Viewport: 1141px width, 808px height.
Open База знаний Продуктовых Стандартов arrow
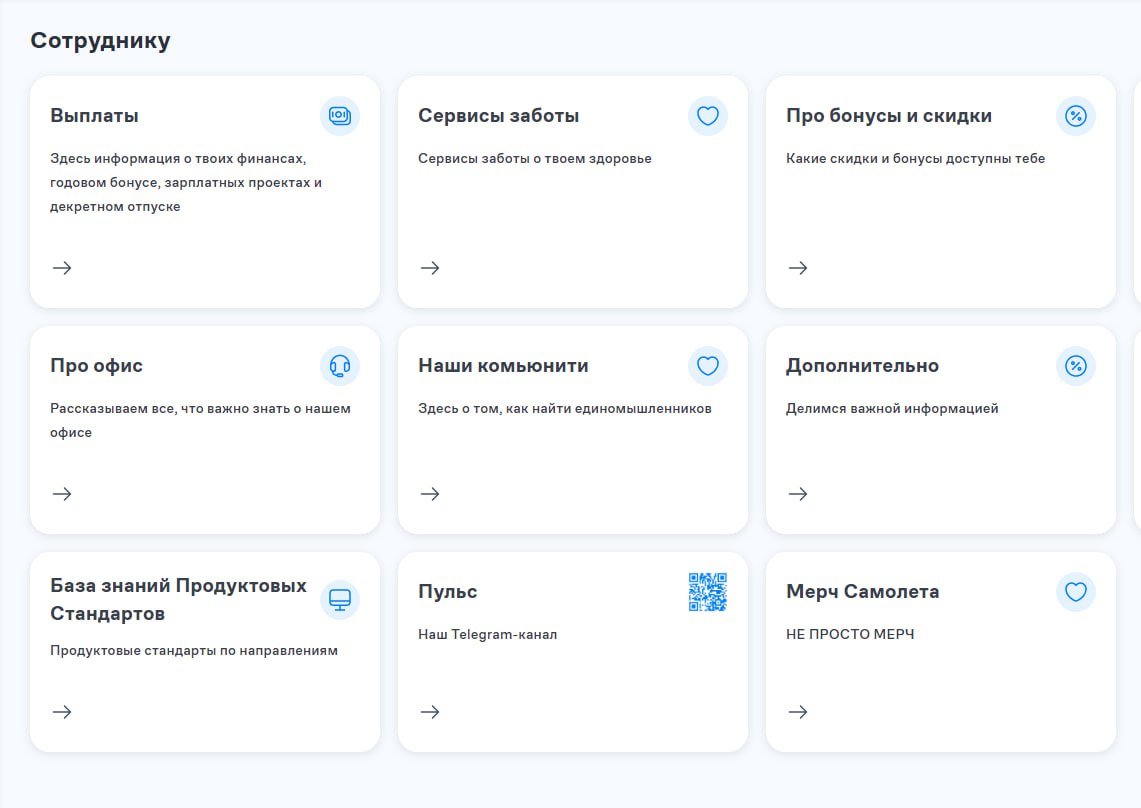coord(62,711)
